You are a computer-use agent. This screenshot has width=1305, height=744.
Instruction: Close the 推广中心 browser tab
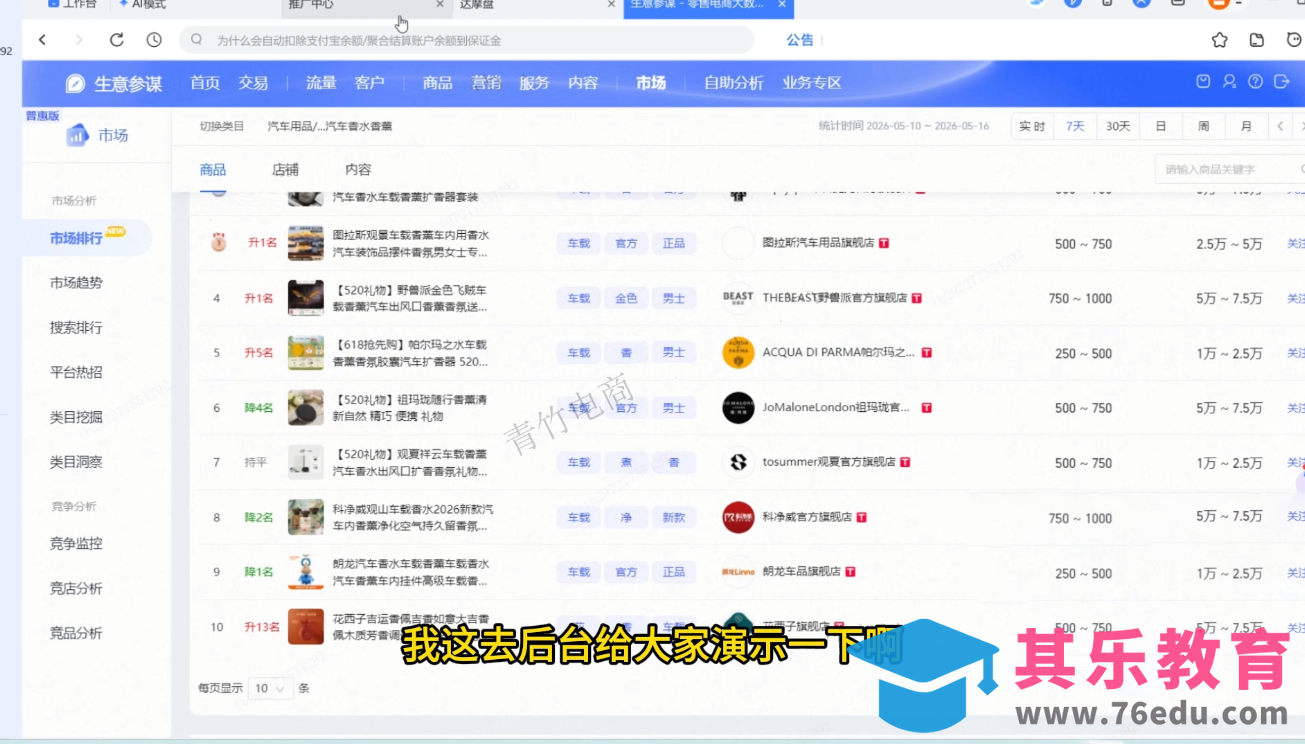point(440,5)
